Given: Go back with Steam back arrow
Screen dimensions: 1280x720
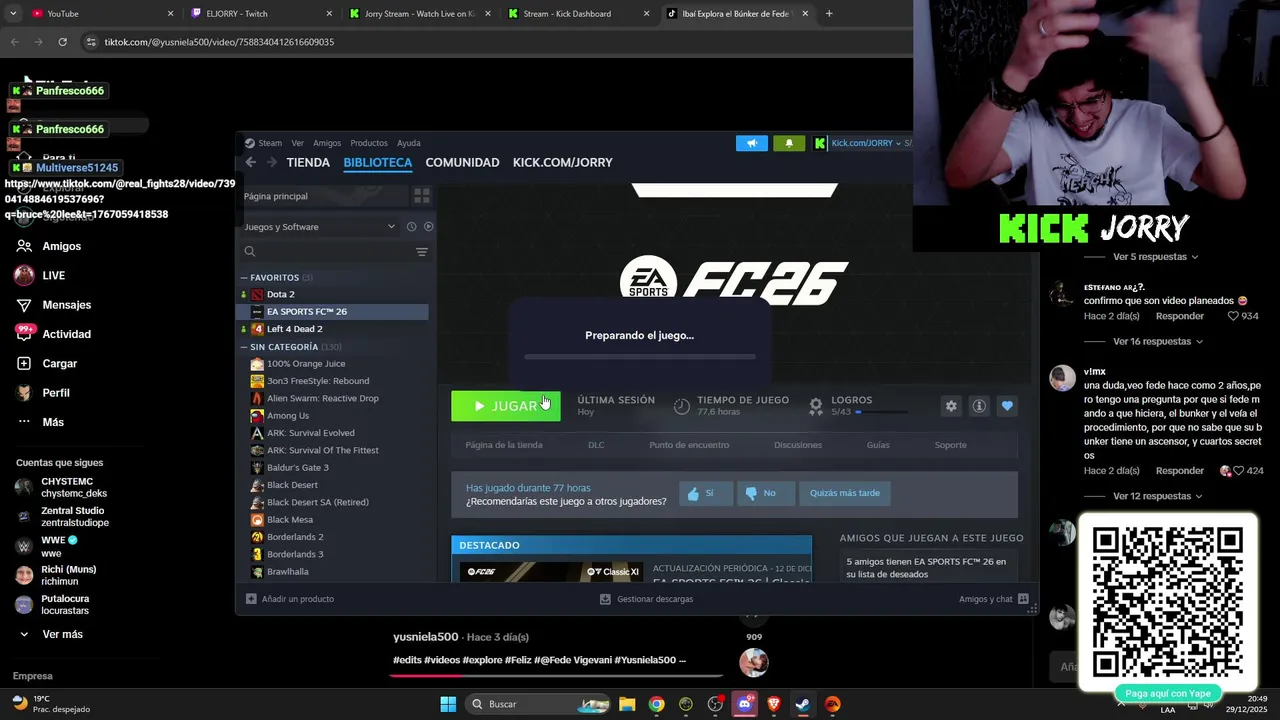Looking at the screenshot, I should [251, 162].
